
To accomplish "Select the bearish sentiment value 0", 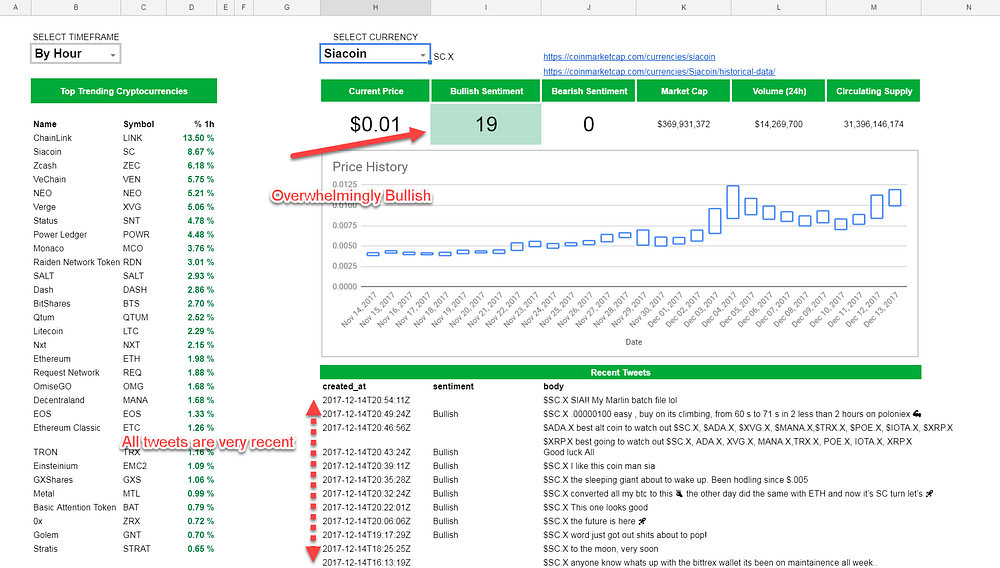I will tap(589, 124).
